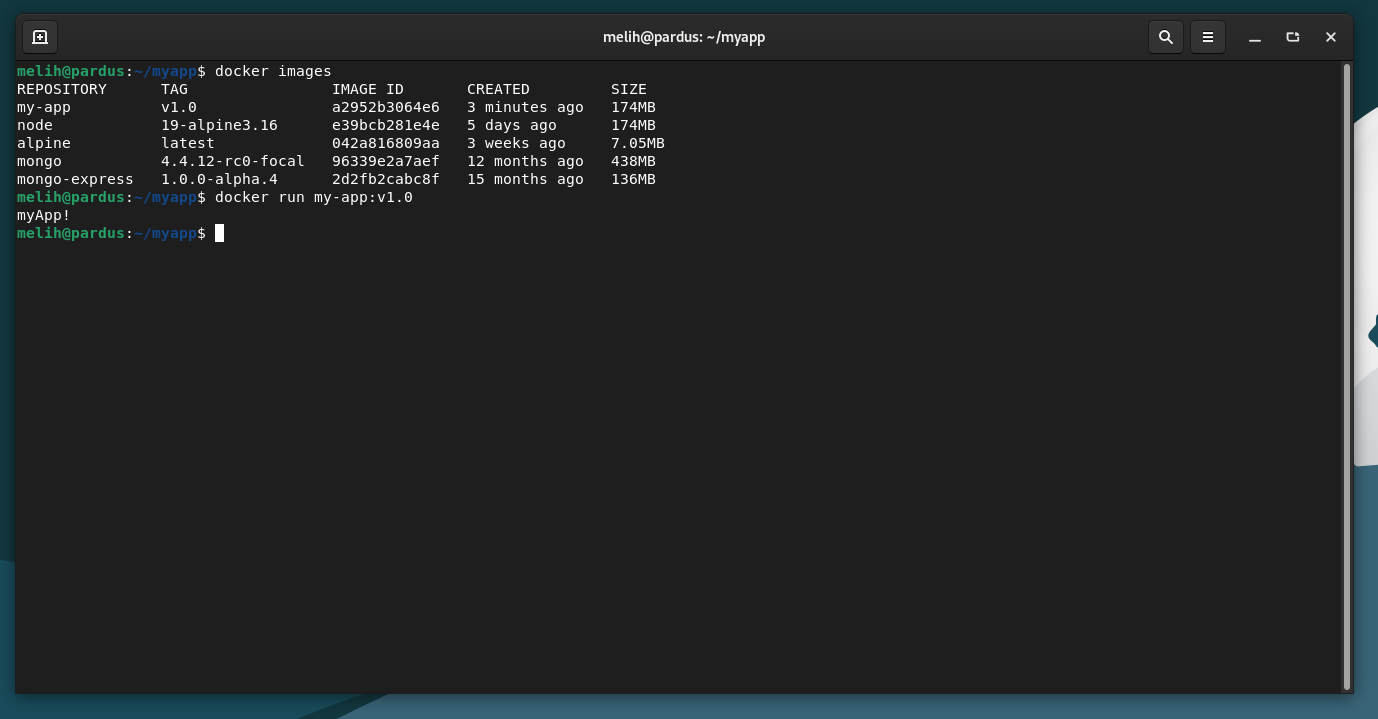
Task: Click the tag '19-alpine3.16'
Action: coord(219,125)
